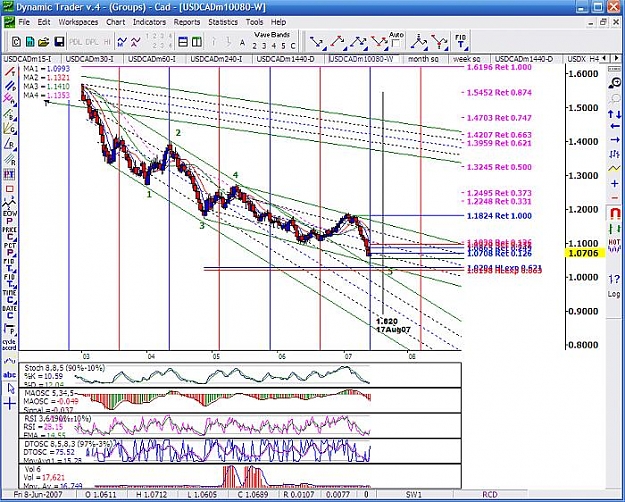Switch to the month sq tab

click(423, 59)
